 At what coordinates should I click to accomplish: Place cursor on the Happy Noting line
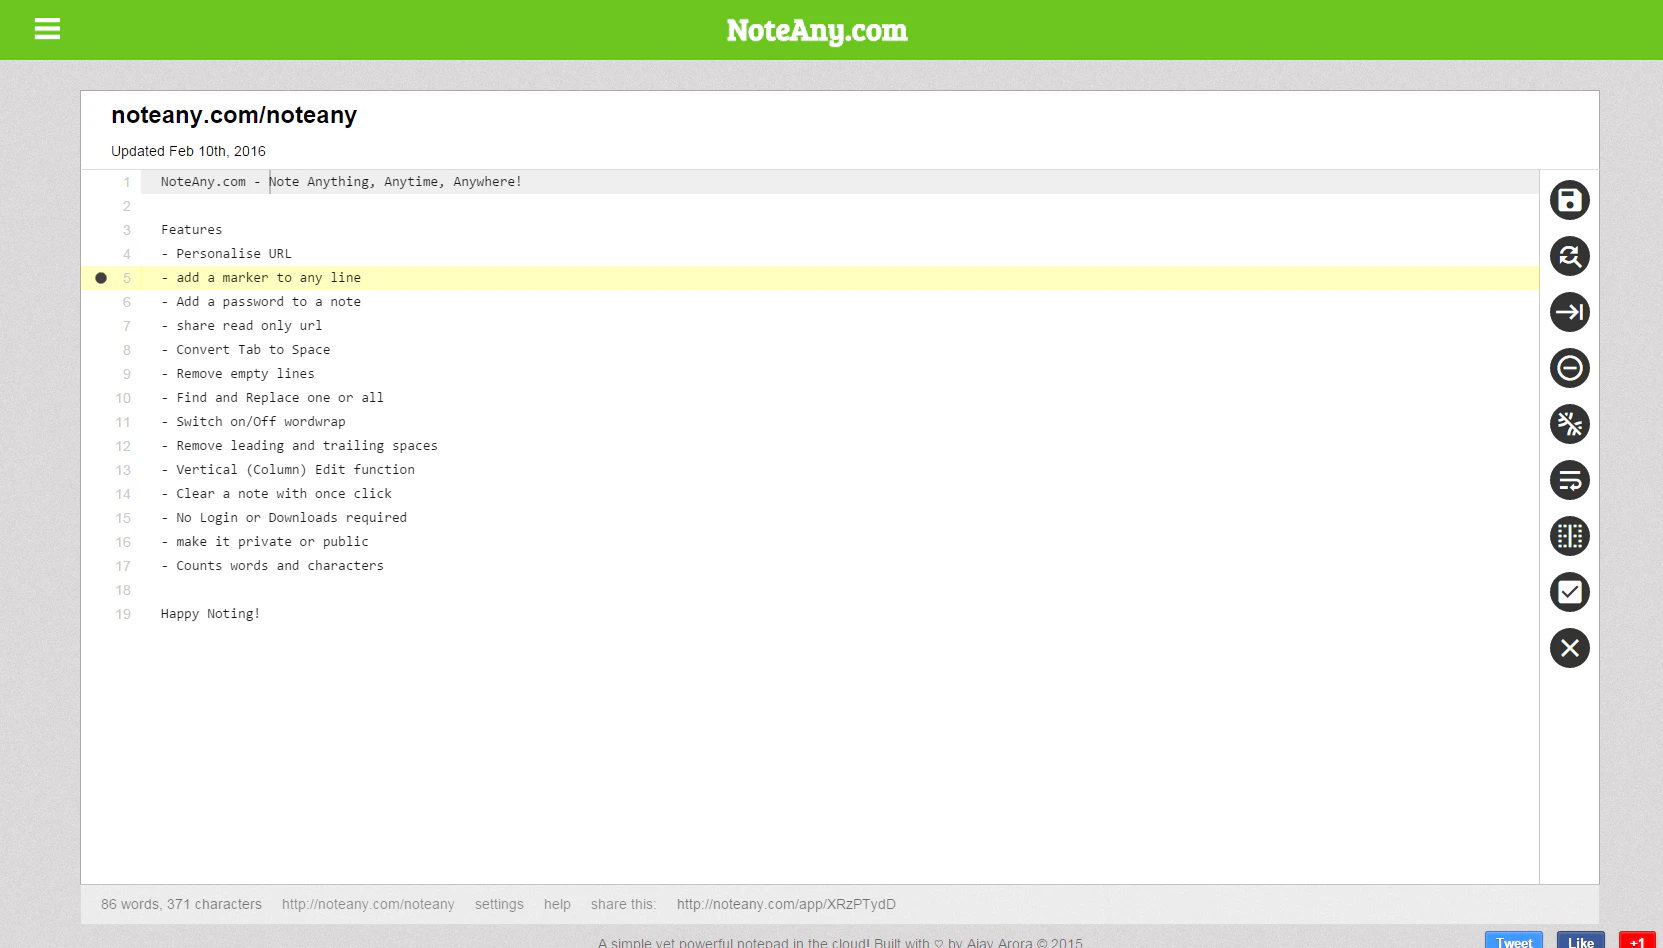[209, 613]
